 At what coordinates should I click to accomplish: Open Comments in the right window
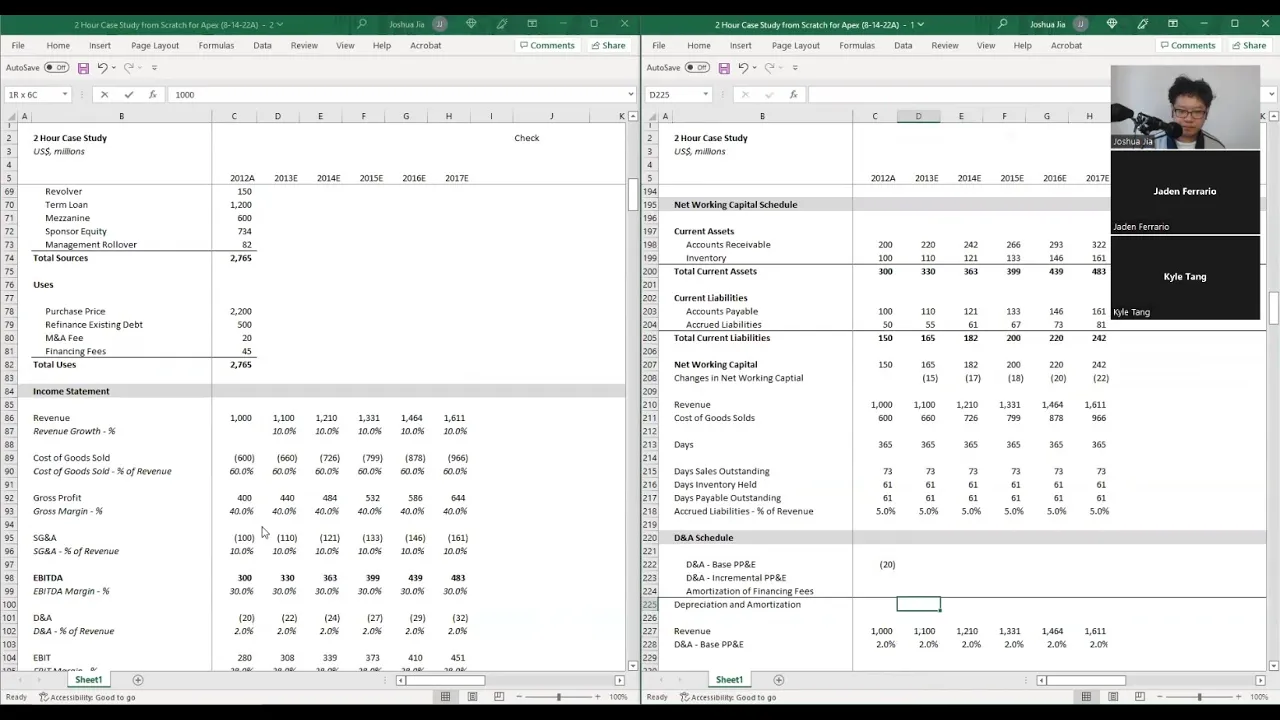point(1187,45)
